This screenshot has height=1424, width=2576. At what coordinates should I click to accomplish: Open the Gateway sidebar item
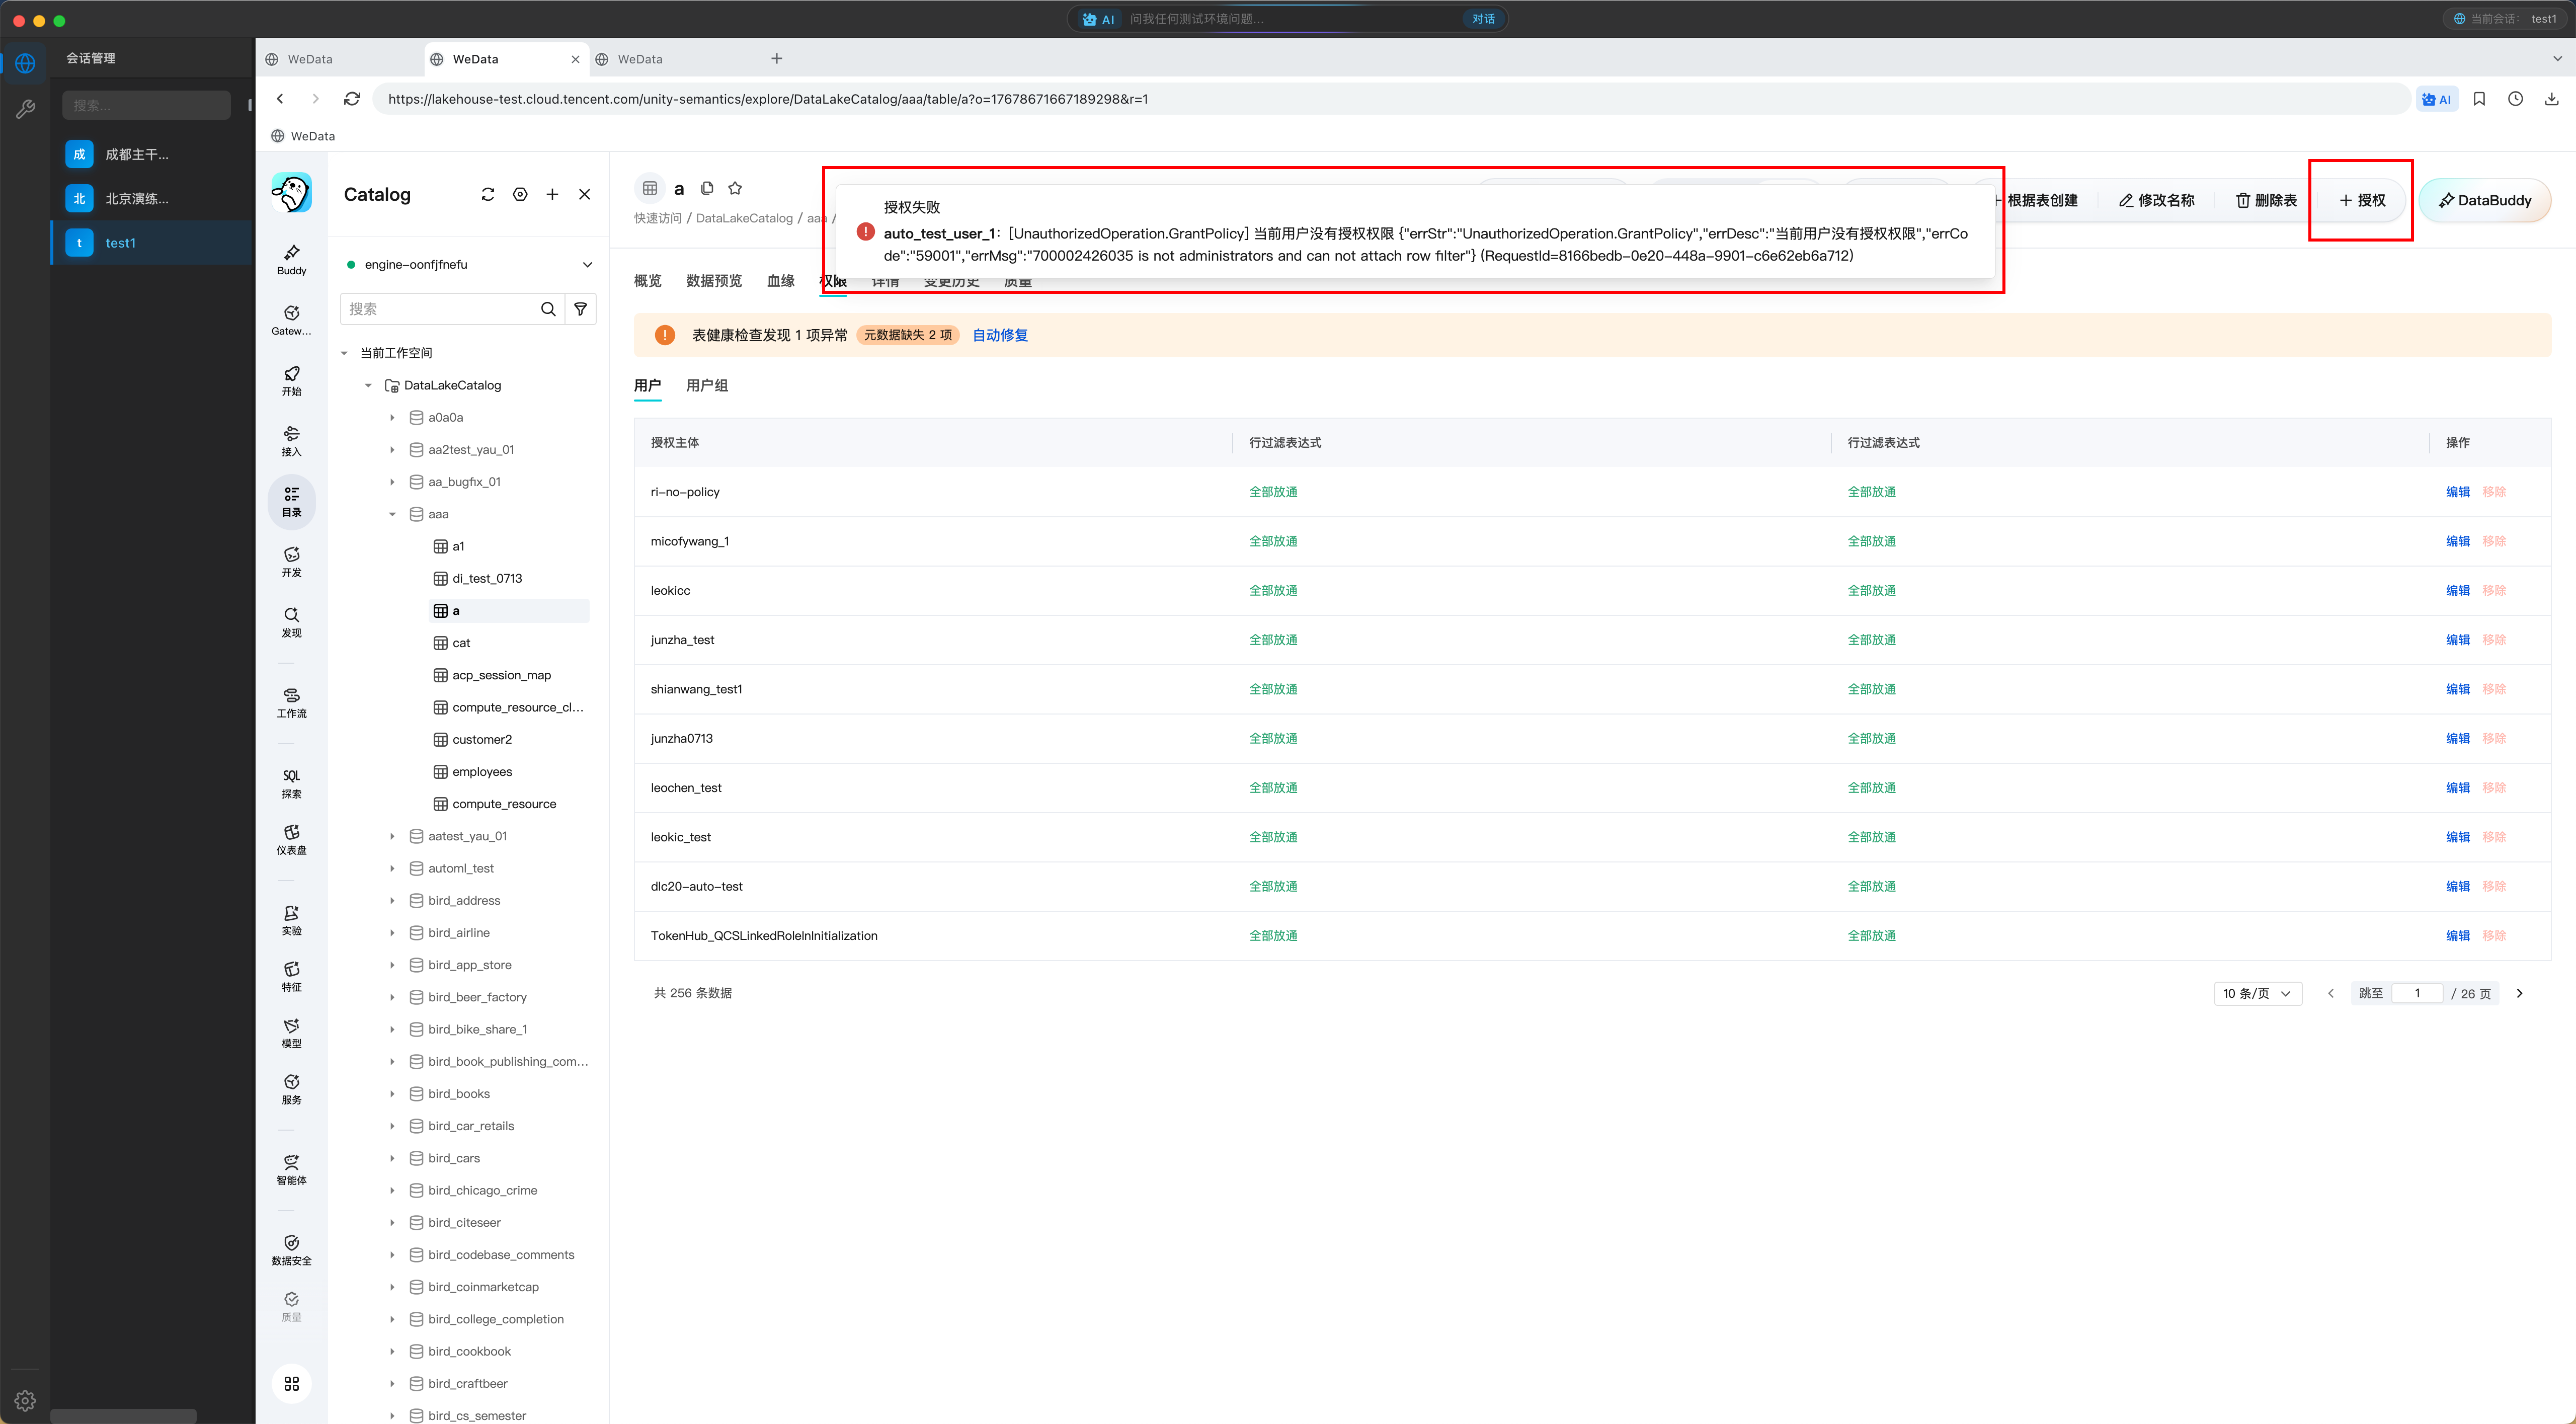(291, 320)
